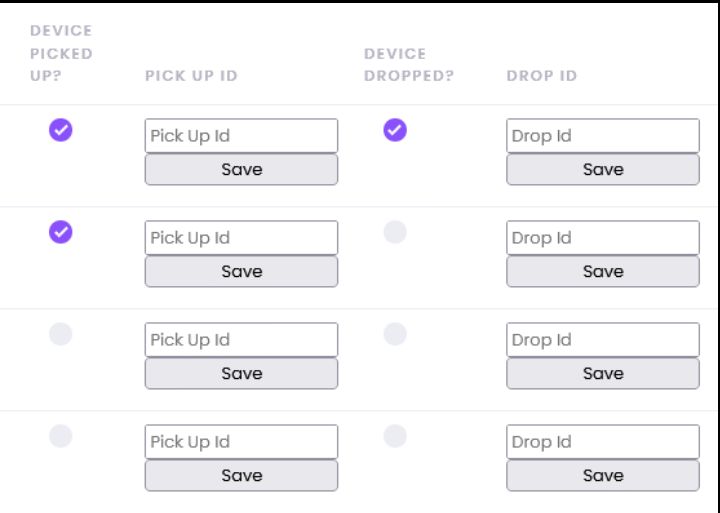Save the fourth row Pick Up Id

241,476
